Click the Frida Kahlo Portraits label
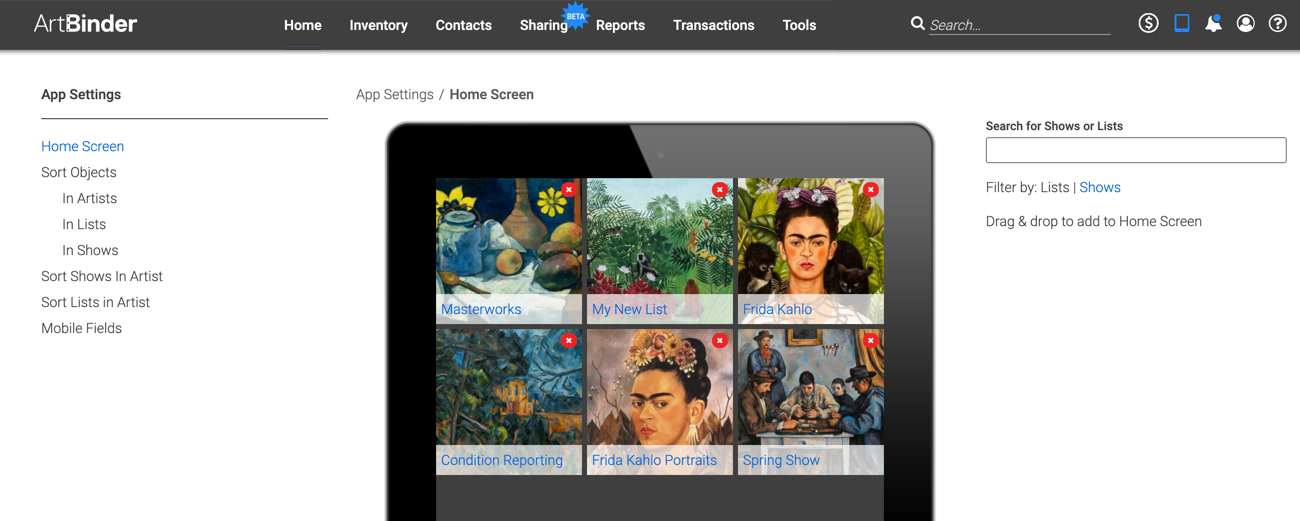This screenshot has width=1300, height=521. coord(654,460)
